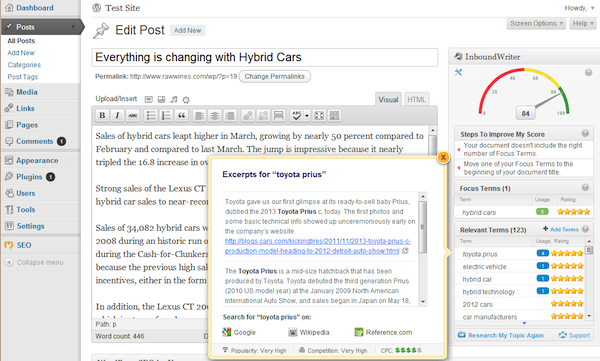Open the Howdy user menu arrow
This screenshot has width=600, height=361.
[x=592, y=8]
